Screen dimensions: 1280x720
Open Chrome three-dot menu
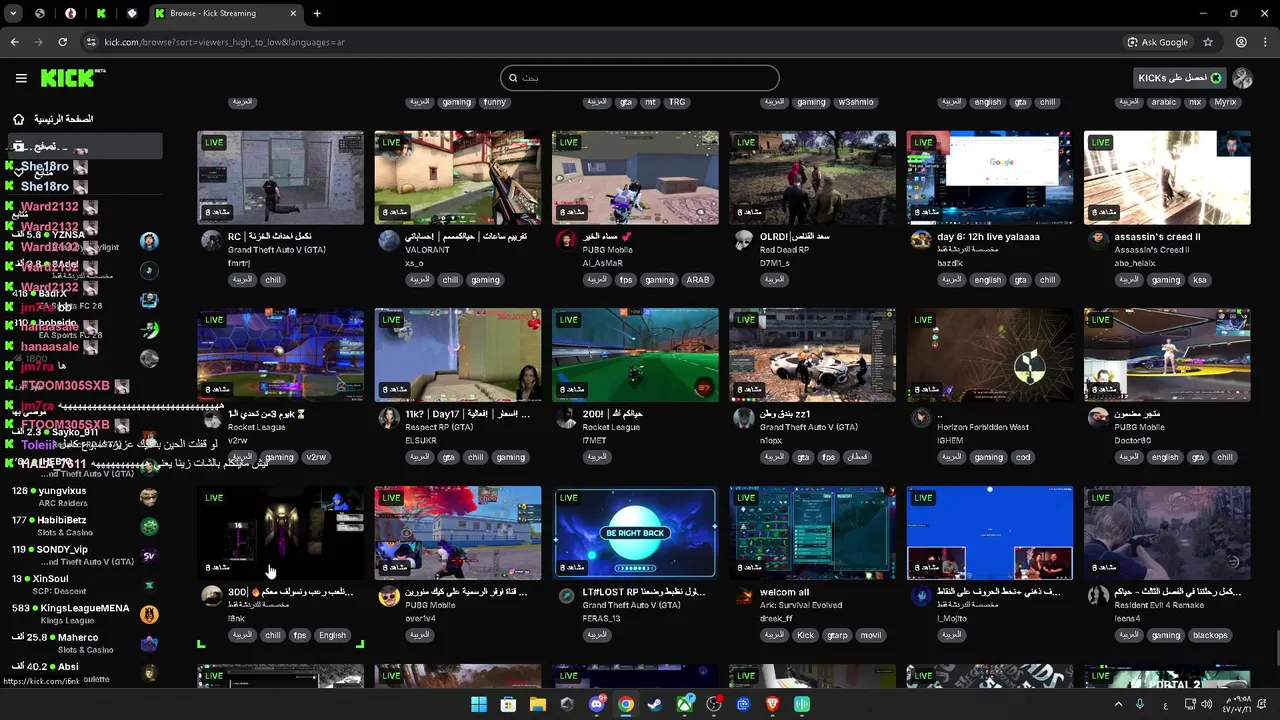(x=1265, y=42)
